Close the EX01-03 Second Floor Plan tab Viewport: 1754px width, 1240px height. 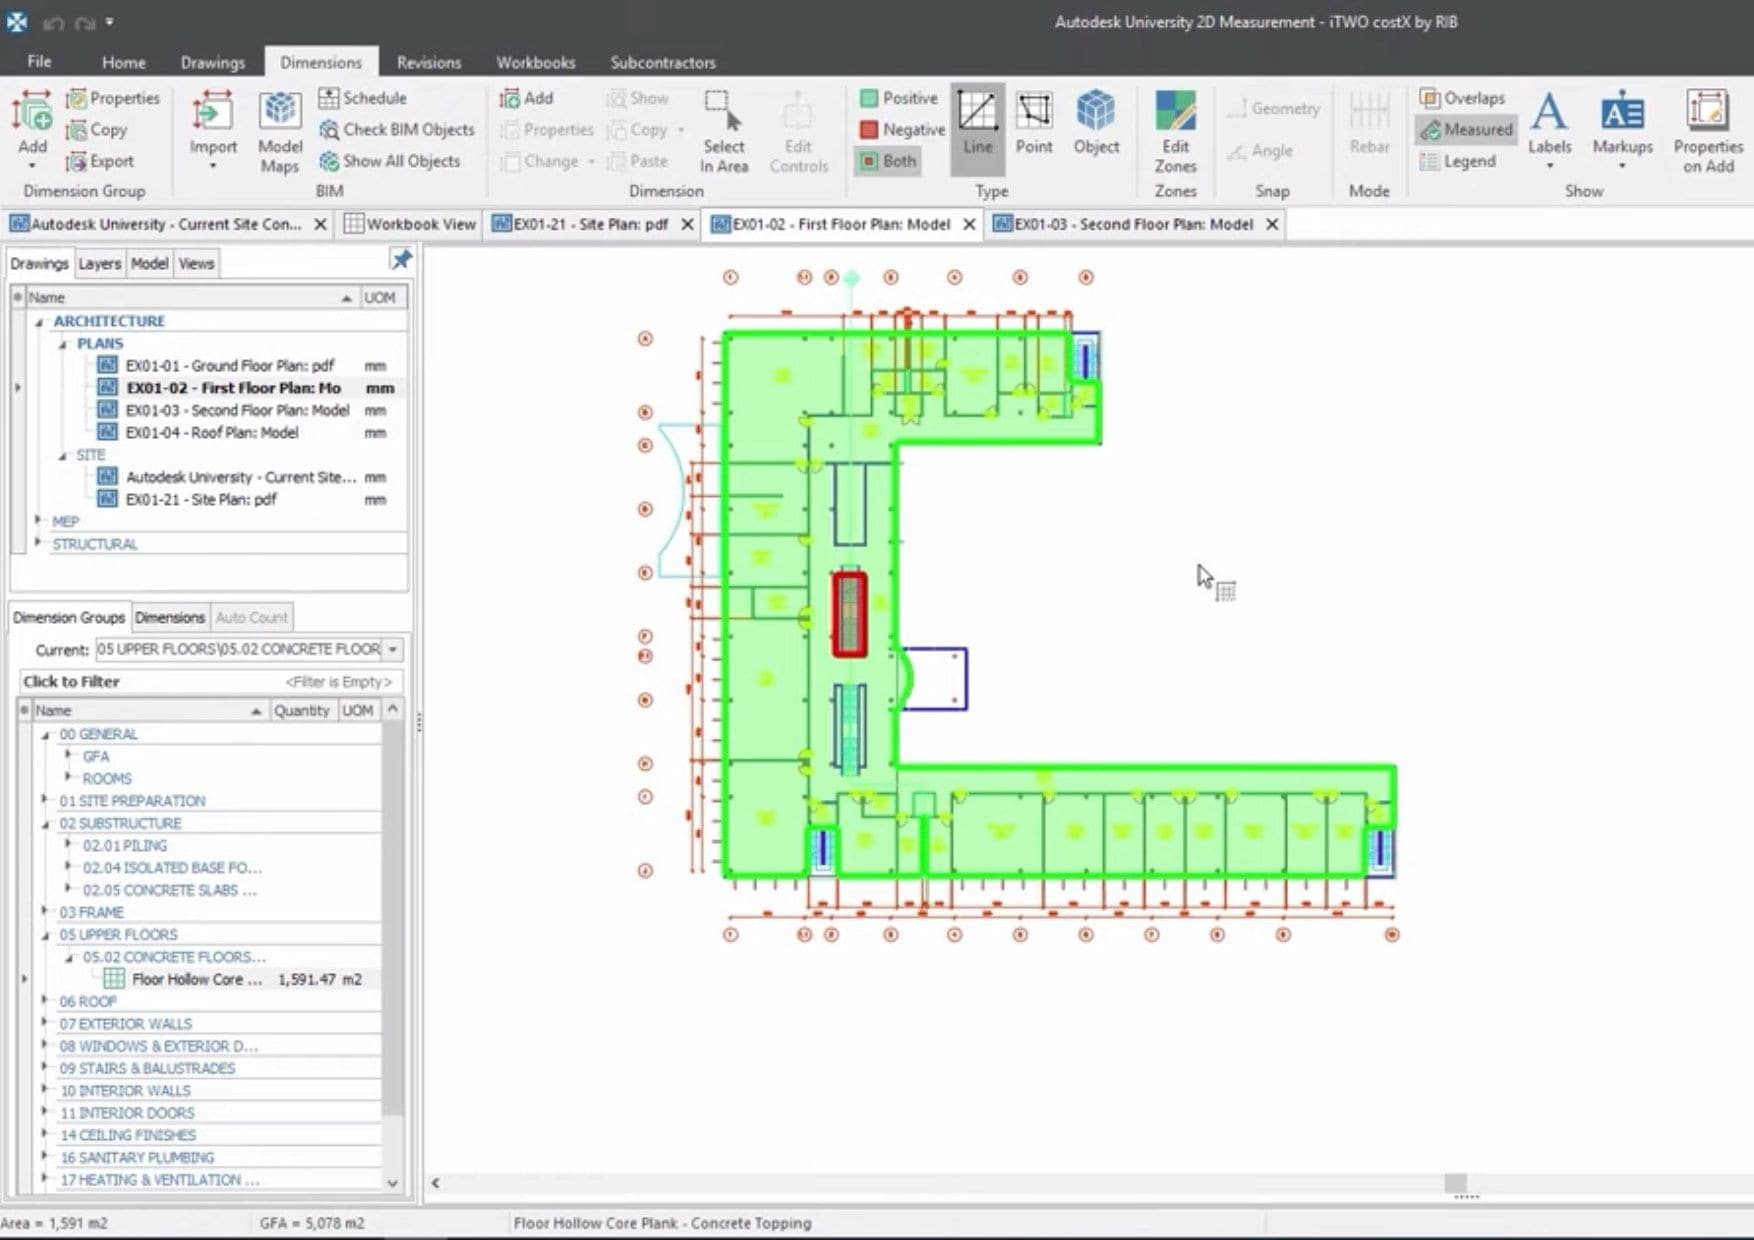tap(1272, 224)
